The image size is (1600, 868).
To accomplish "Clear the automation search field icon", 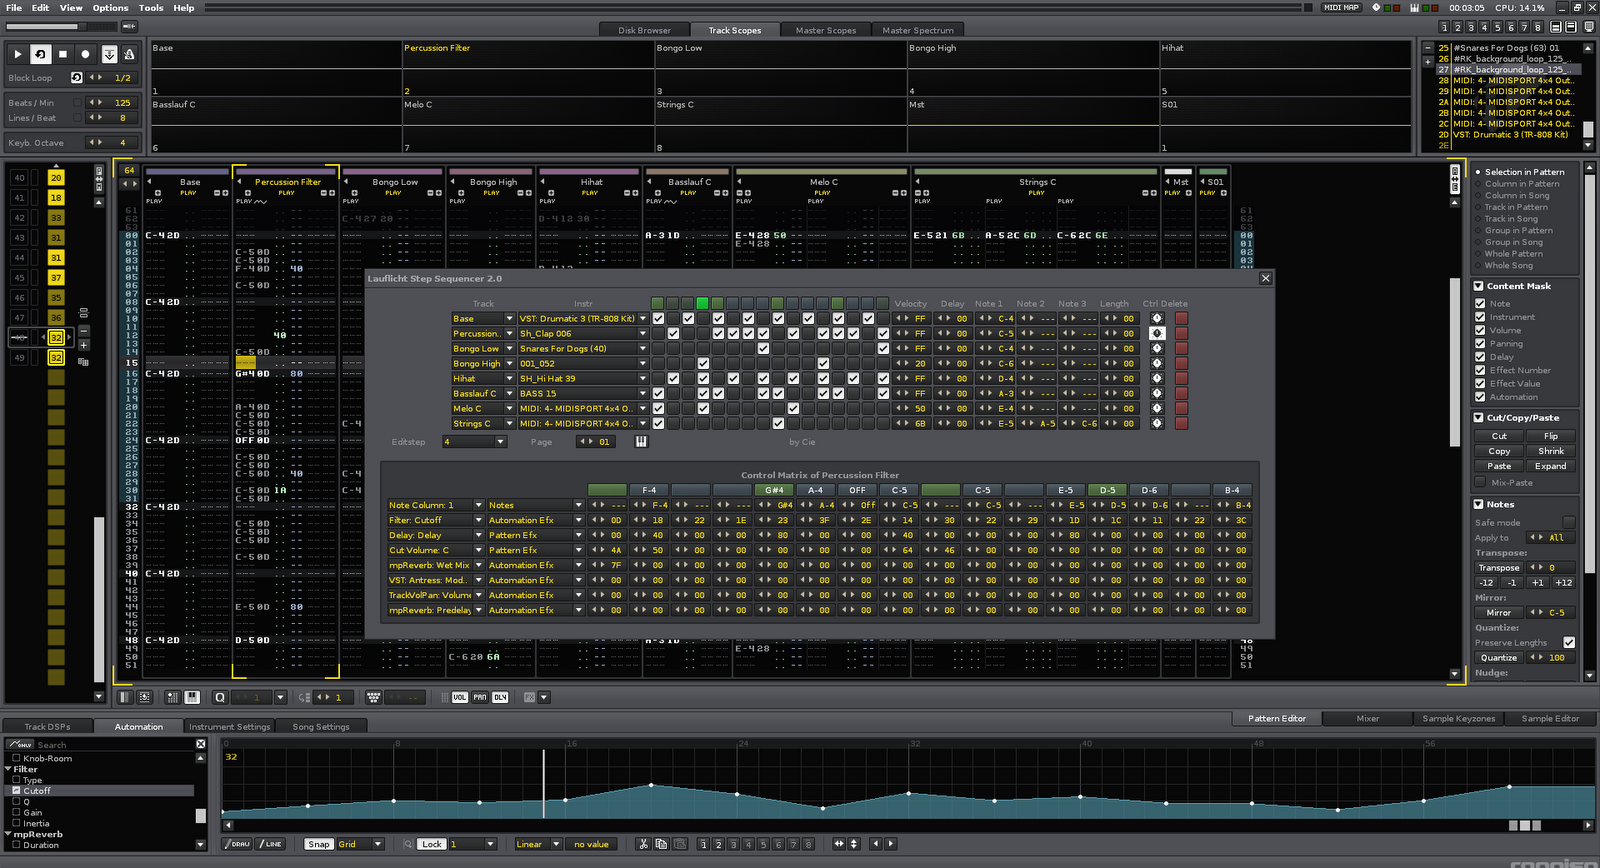I will (x=201, y=744).
